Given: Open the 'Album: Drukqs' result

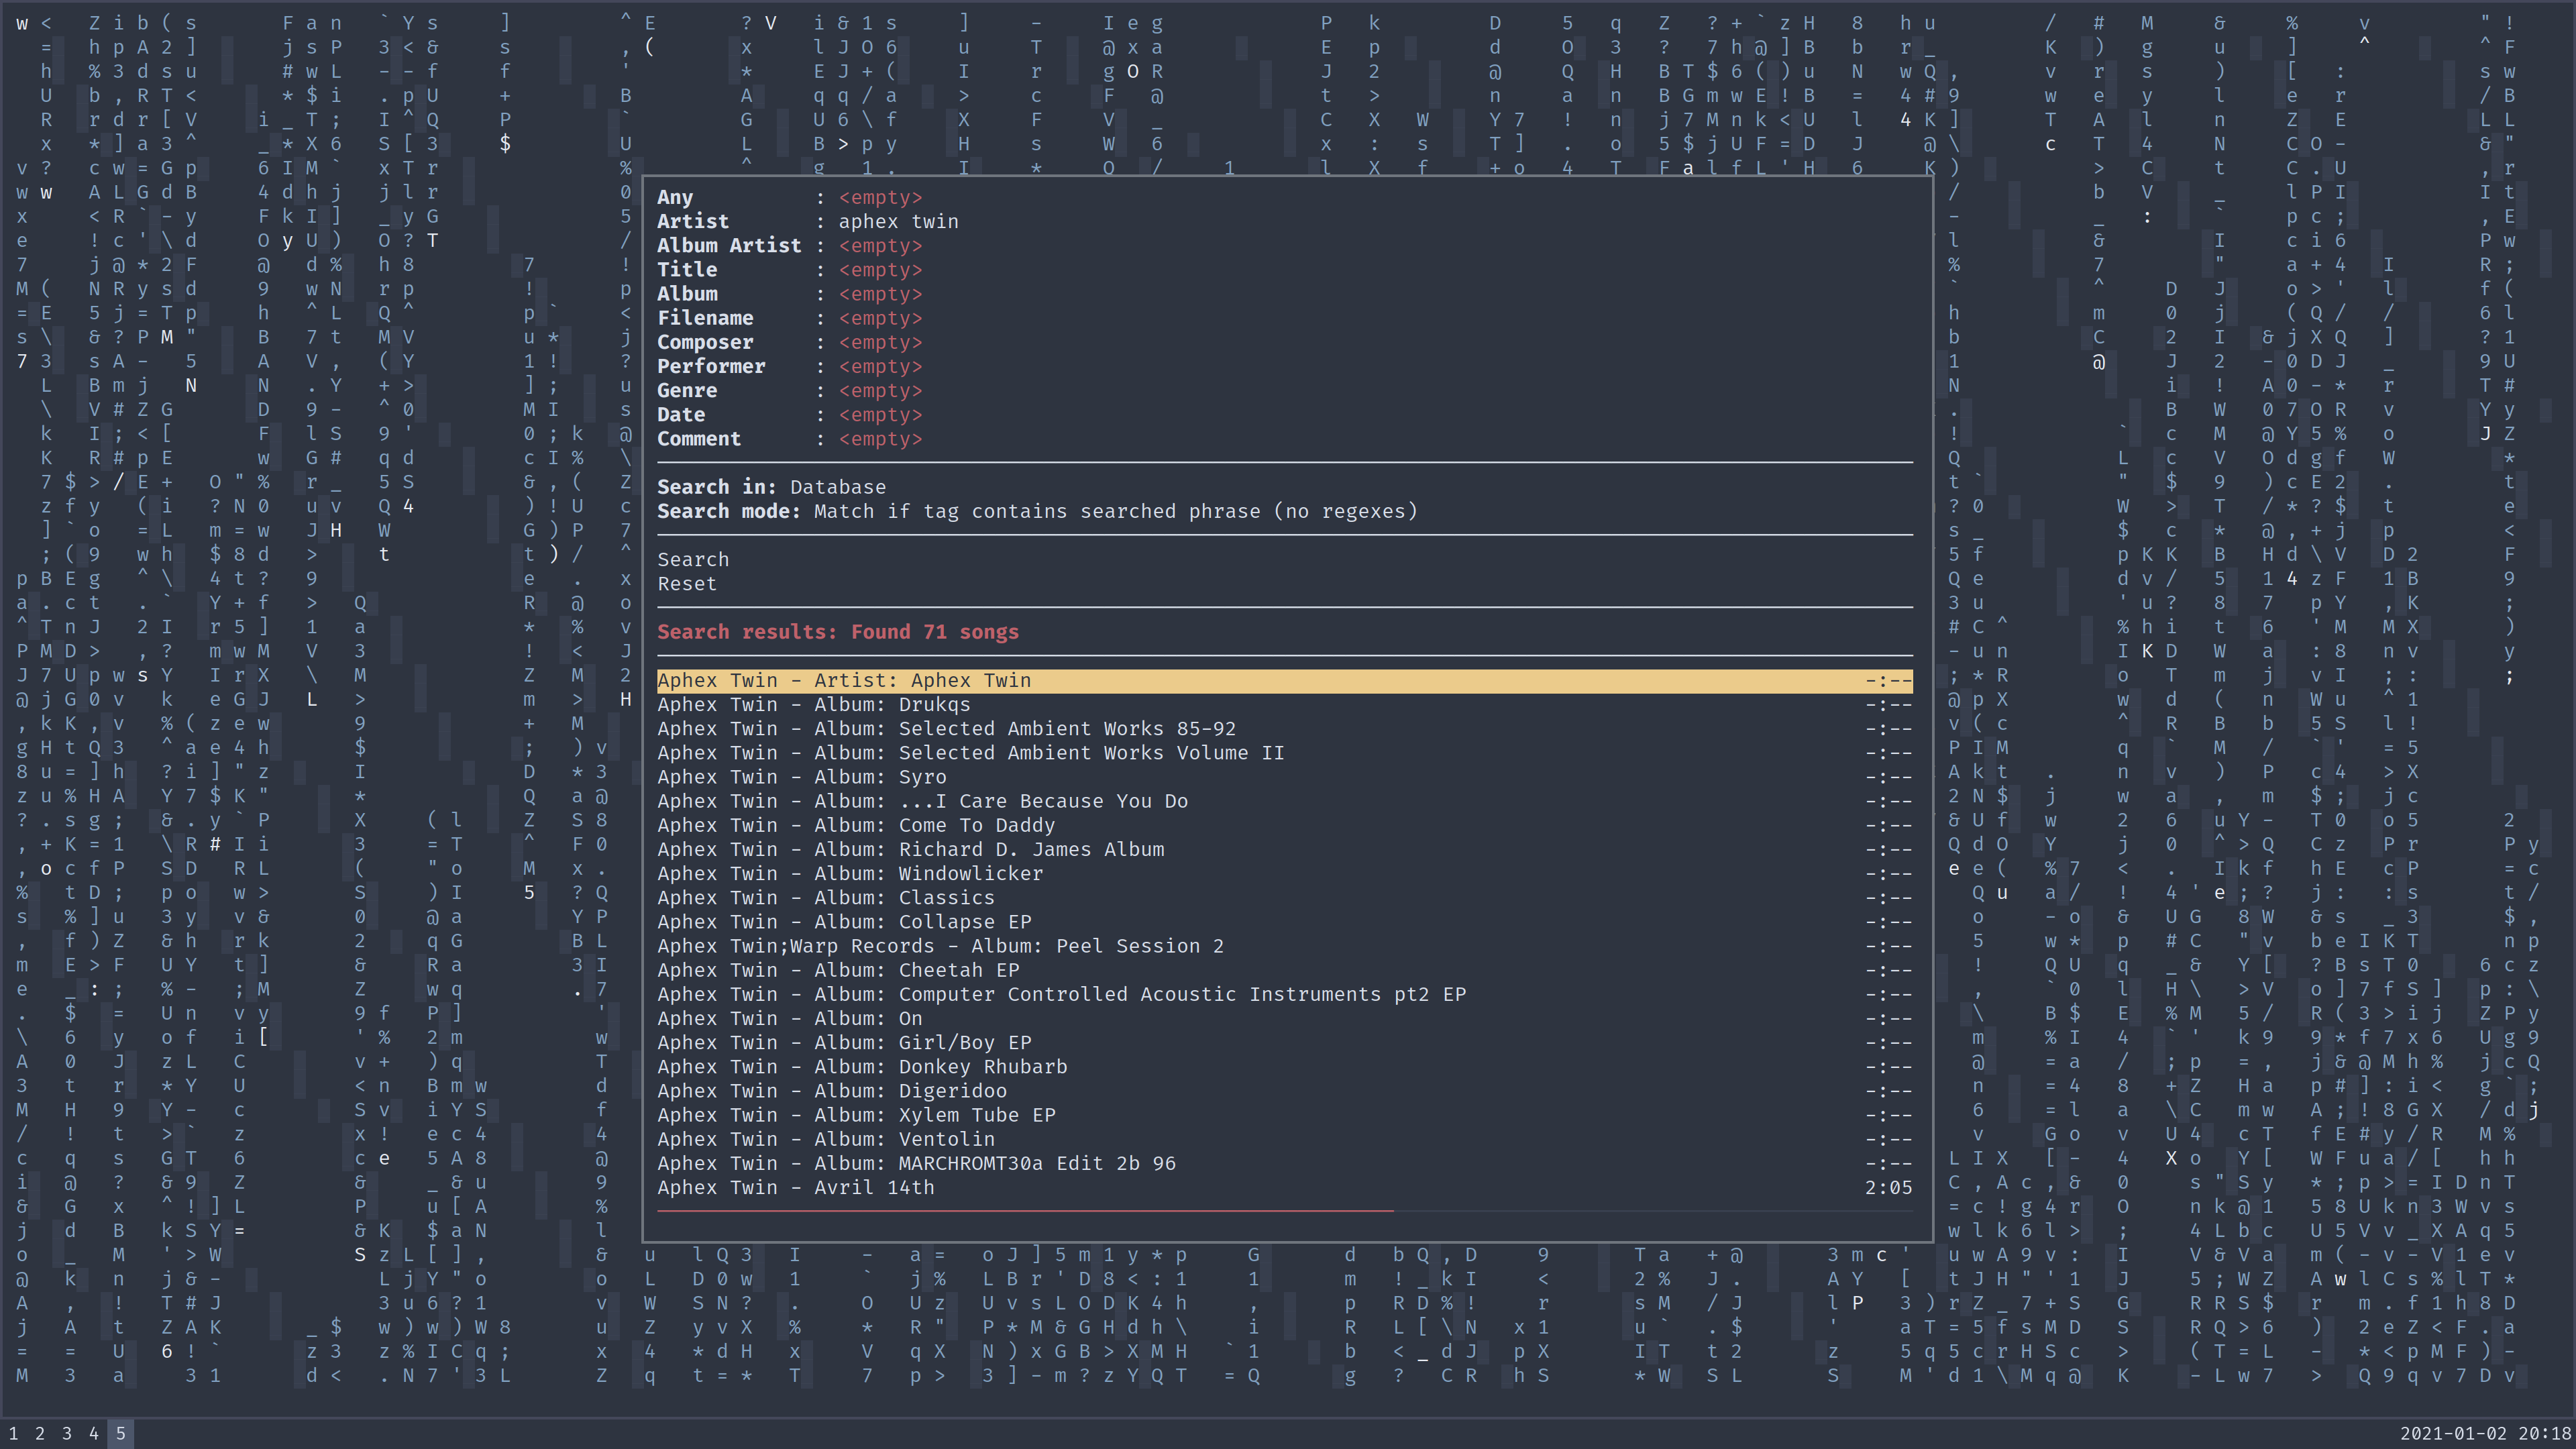Looking at the screenshot, I should [813, 705].
